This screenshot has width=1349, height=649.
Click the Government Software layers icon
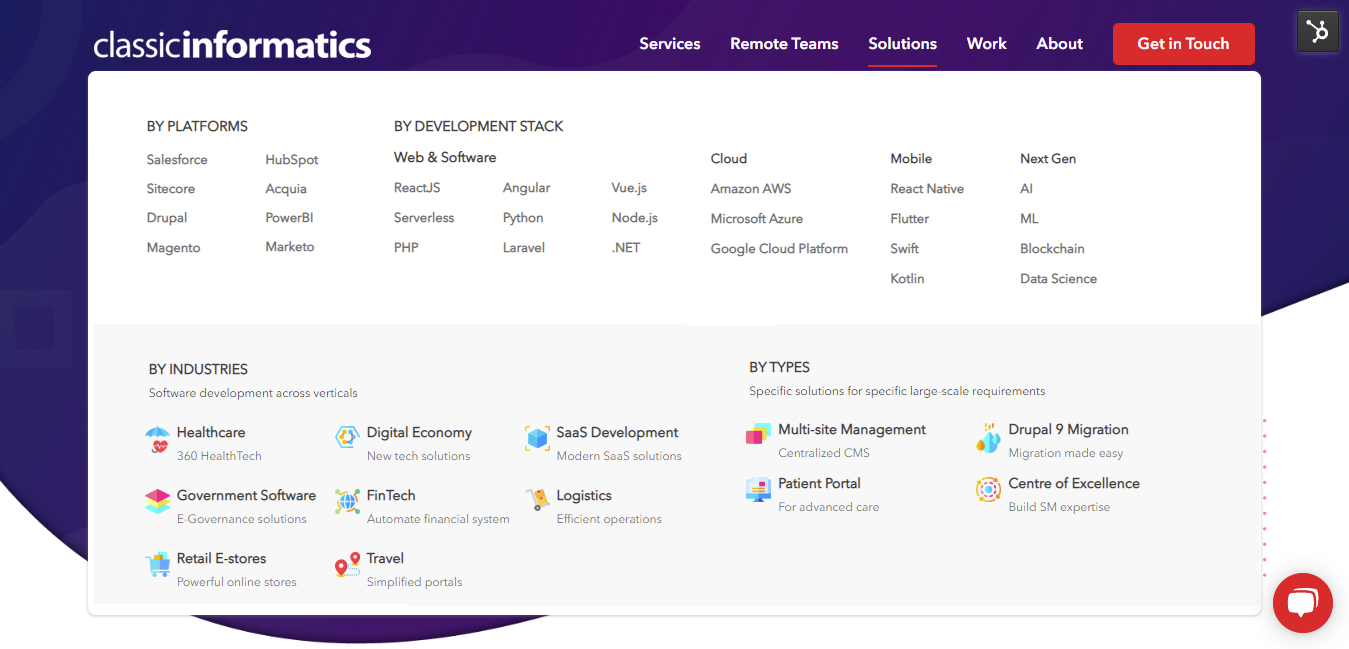tap(157, 501)
